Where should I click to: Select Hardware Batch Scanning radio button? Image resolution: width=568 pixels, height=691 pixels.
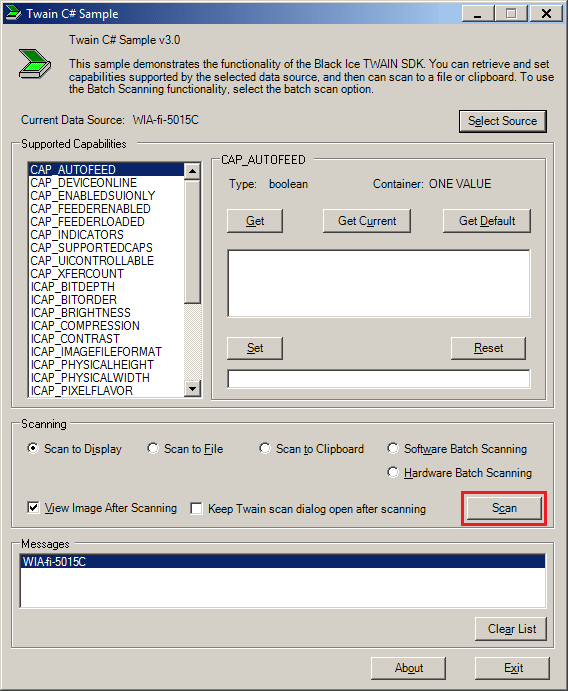pyautogui.click(x=393, y=472)
